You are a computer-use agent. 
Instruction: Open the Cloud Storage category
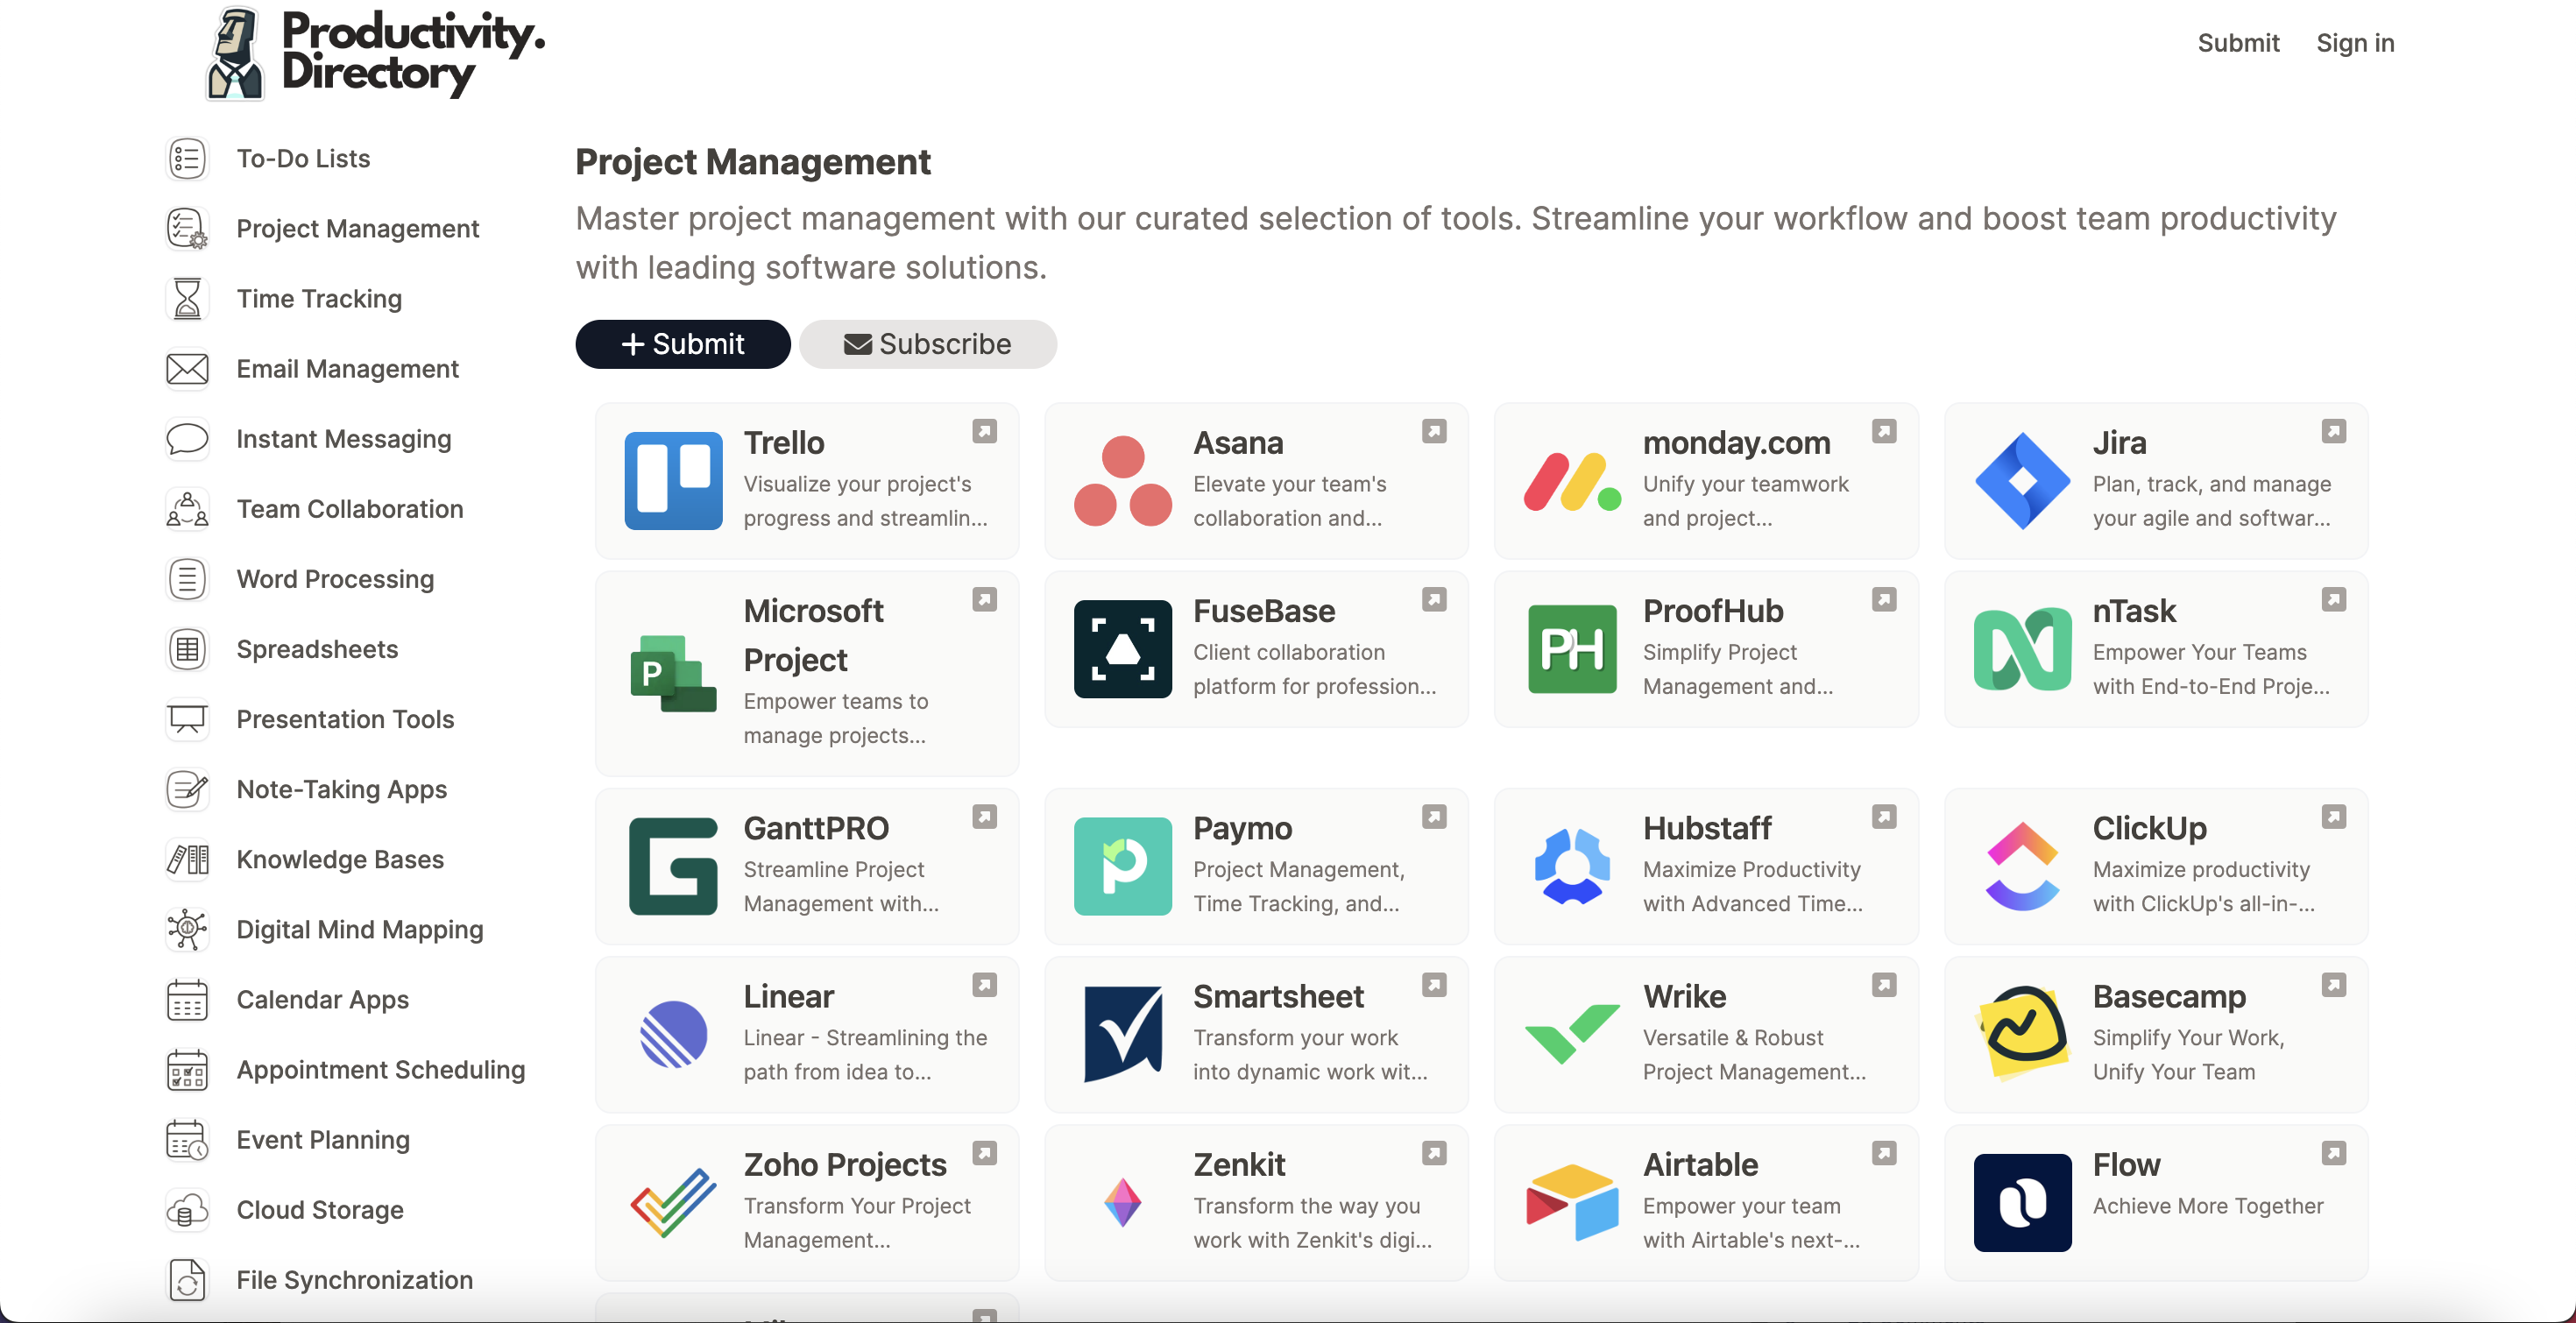pyautogui.click(x=319, y=1209)
